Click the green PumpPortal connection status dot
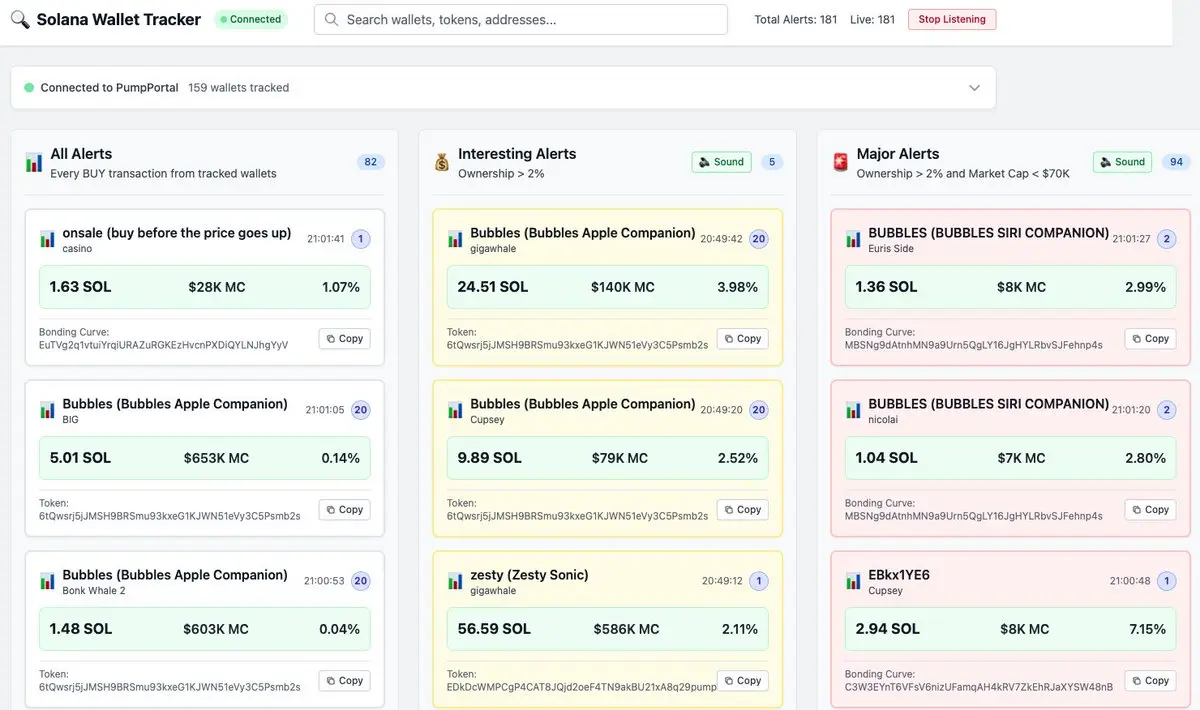Image resolution: width=1200 pixels, height=710 pixels. [x=29, y=88]
